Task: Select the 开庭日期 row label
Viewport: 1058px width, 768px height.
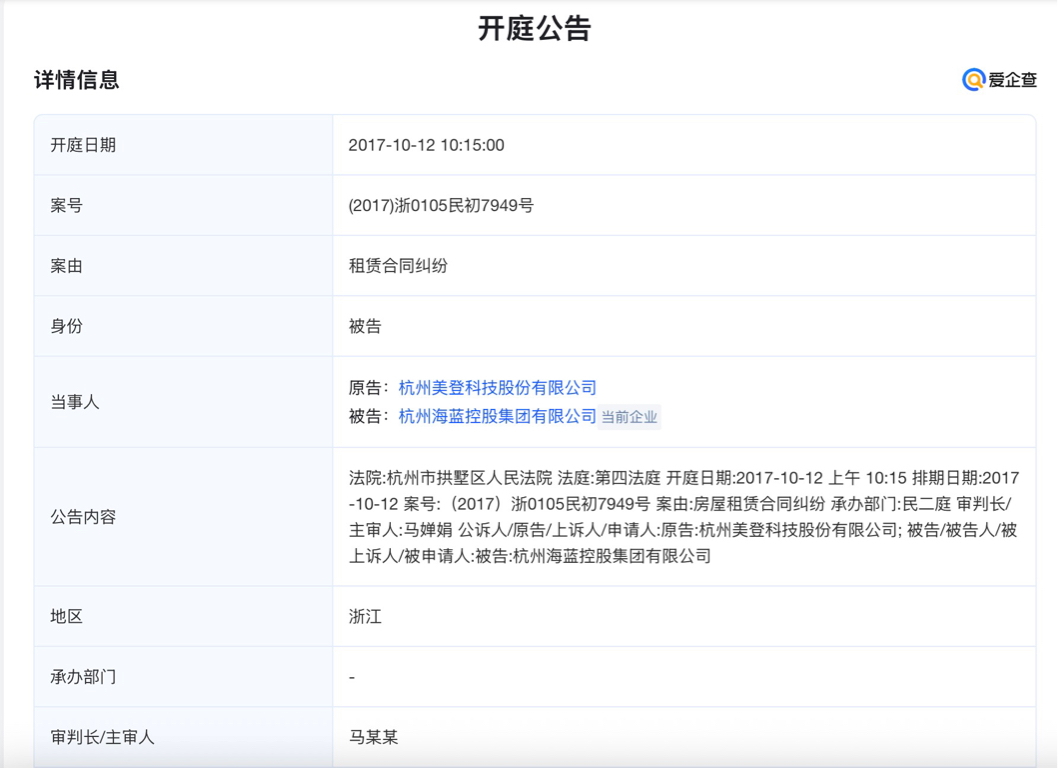Action: pyautogui.click(x=83, y=145)
